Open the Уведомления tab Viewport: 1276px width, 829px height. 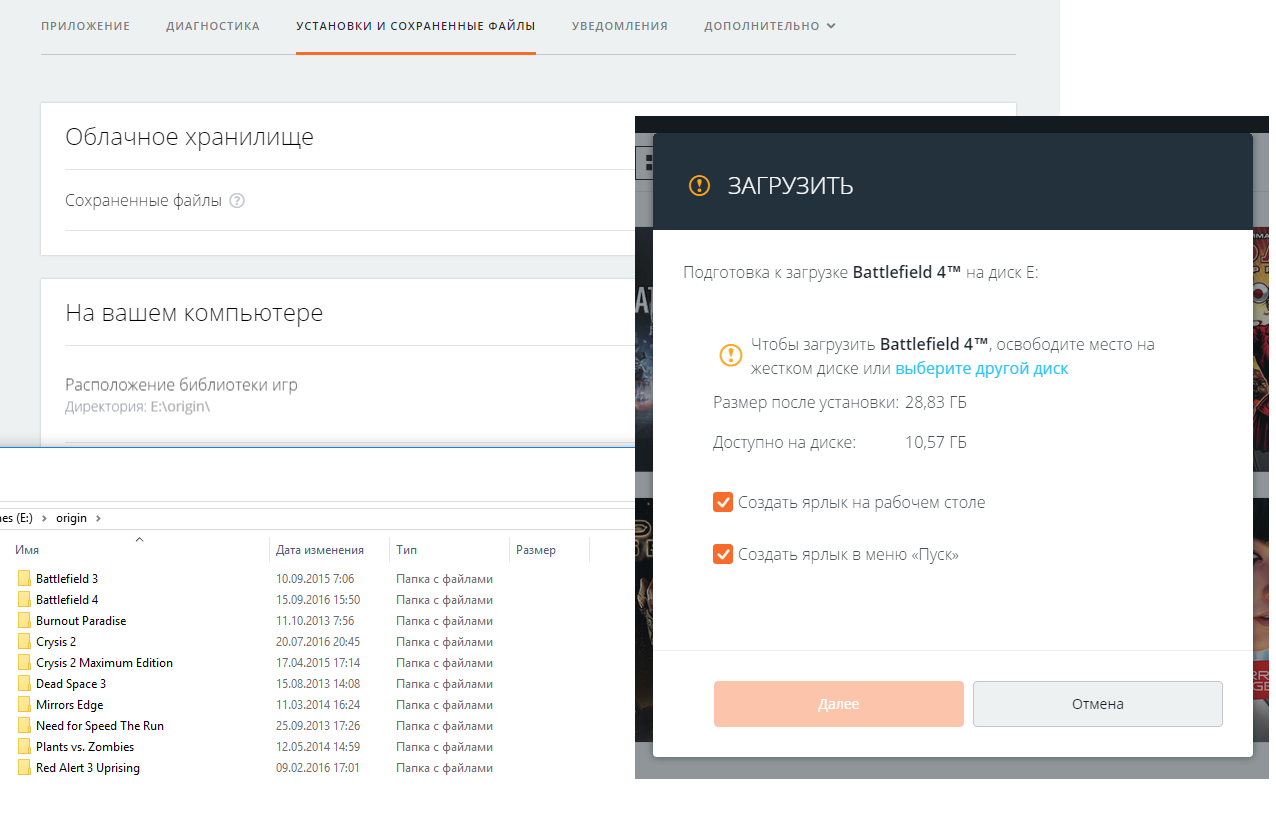620,26
